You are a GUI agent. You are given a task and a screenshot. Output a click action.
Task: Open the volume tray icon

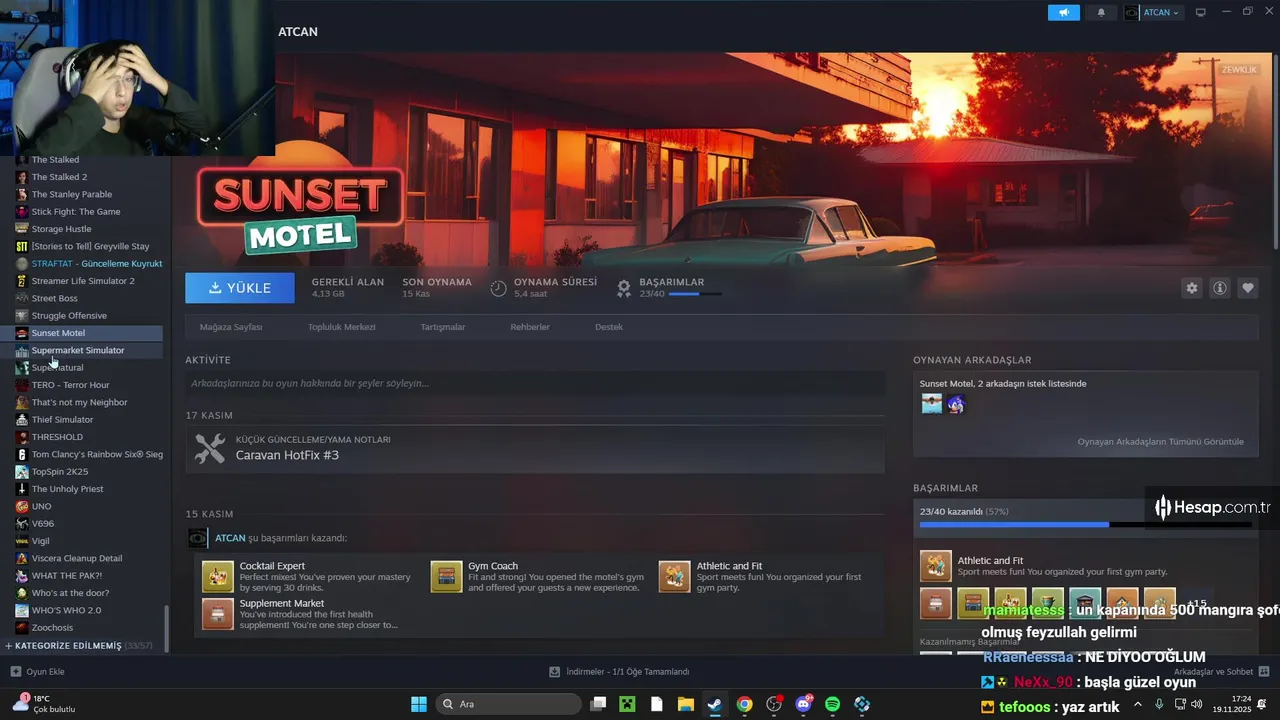click(x=1199, y=704)
